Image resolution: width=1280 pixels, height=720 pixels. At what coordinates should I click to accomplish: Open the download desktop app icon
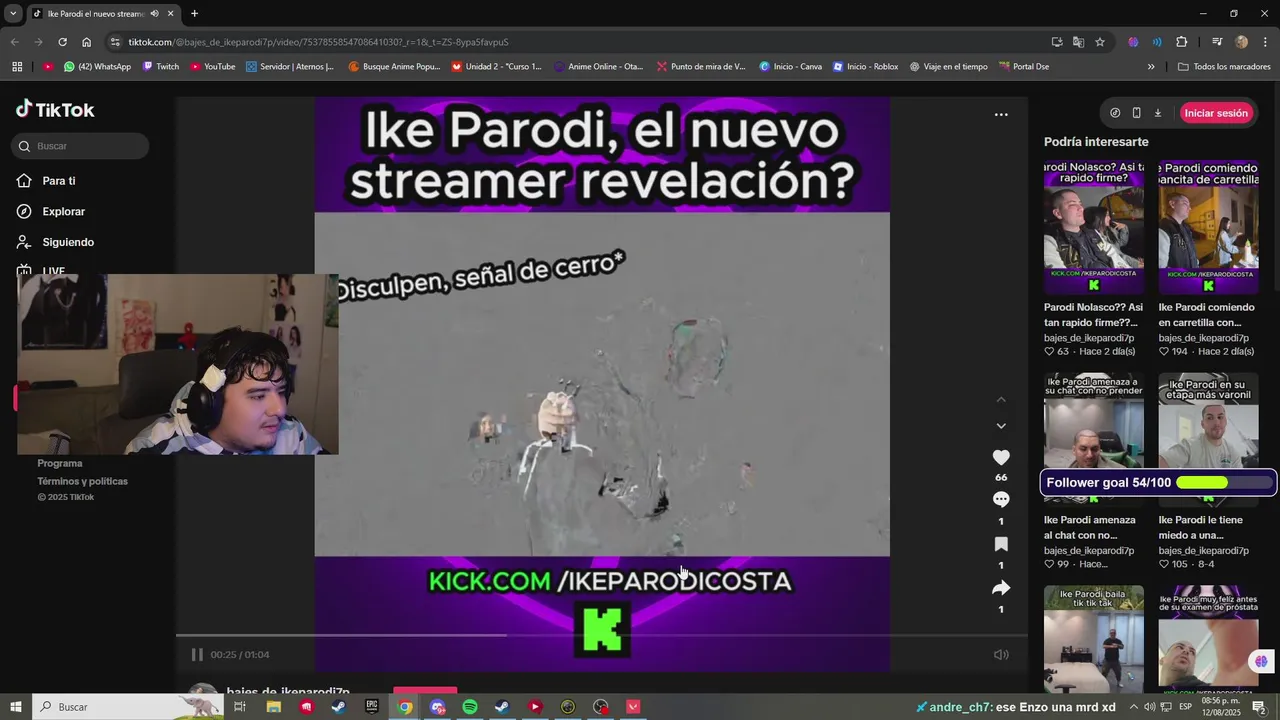[1158, 113]
